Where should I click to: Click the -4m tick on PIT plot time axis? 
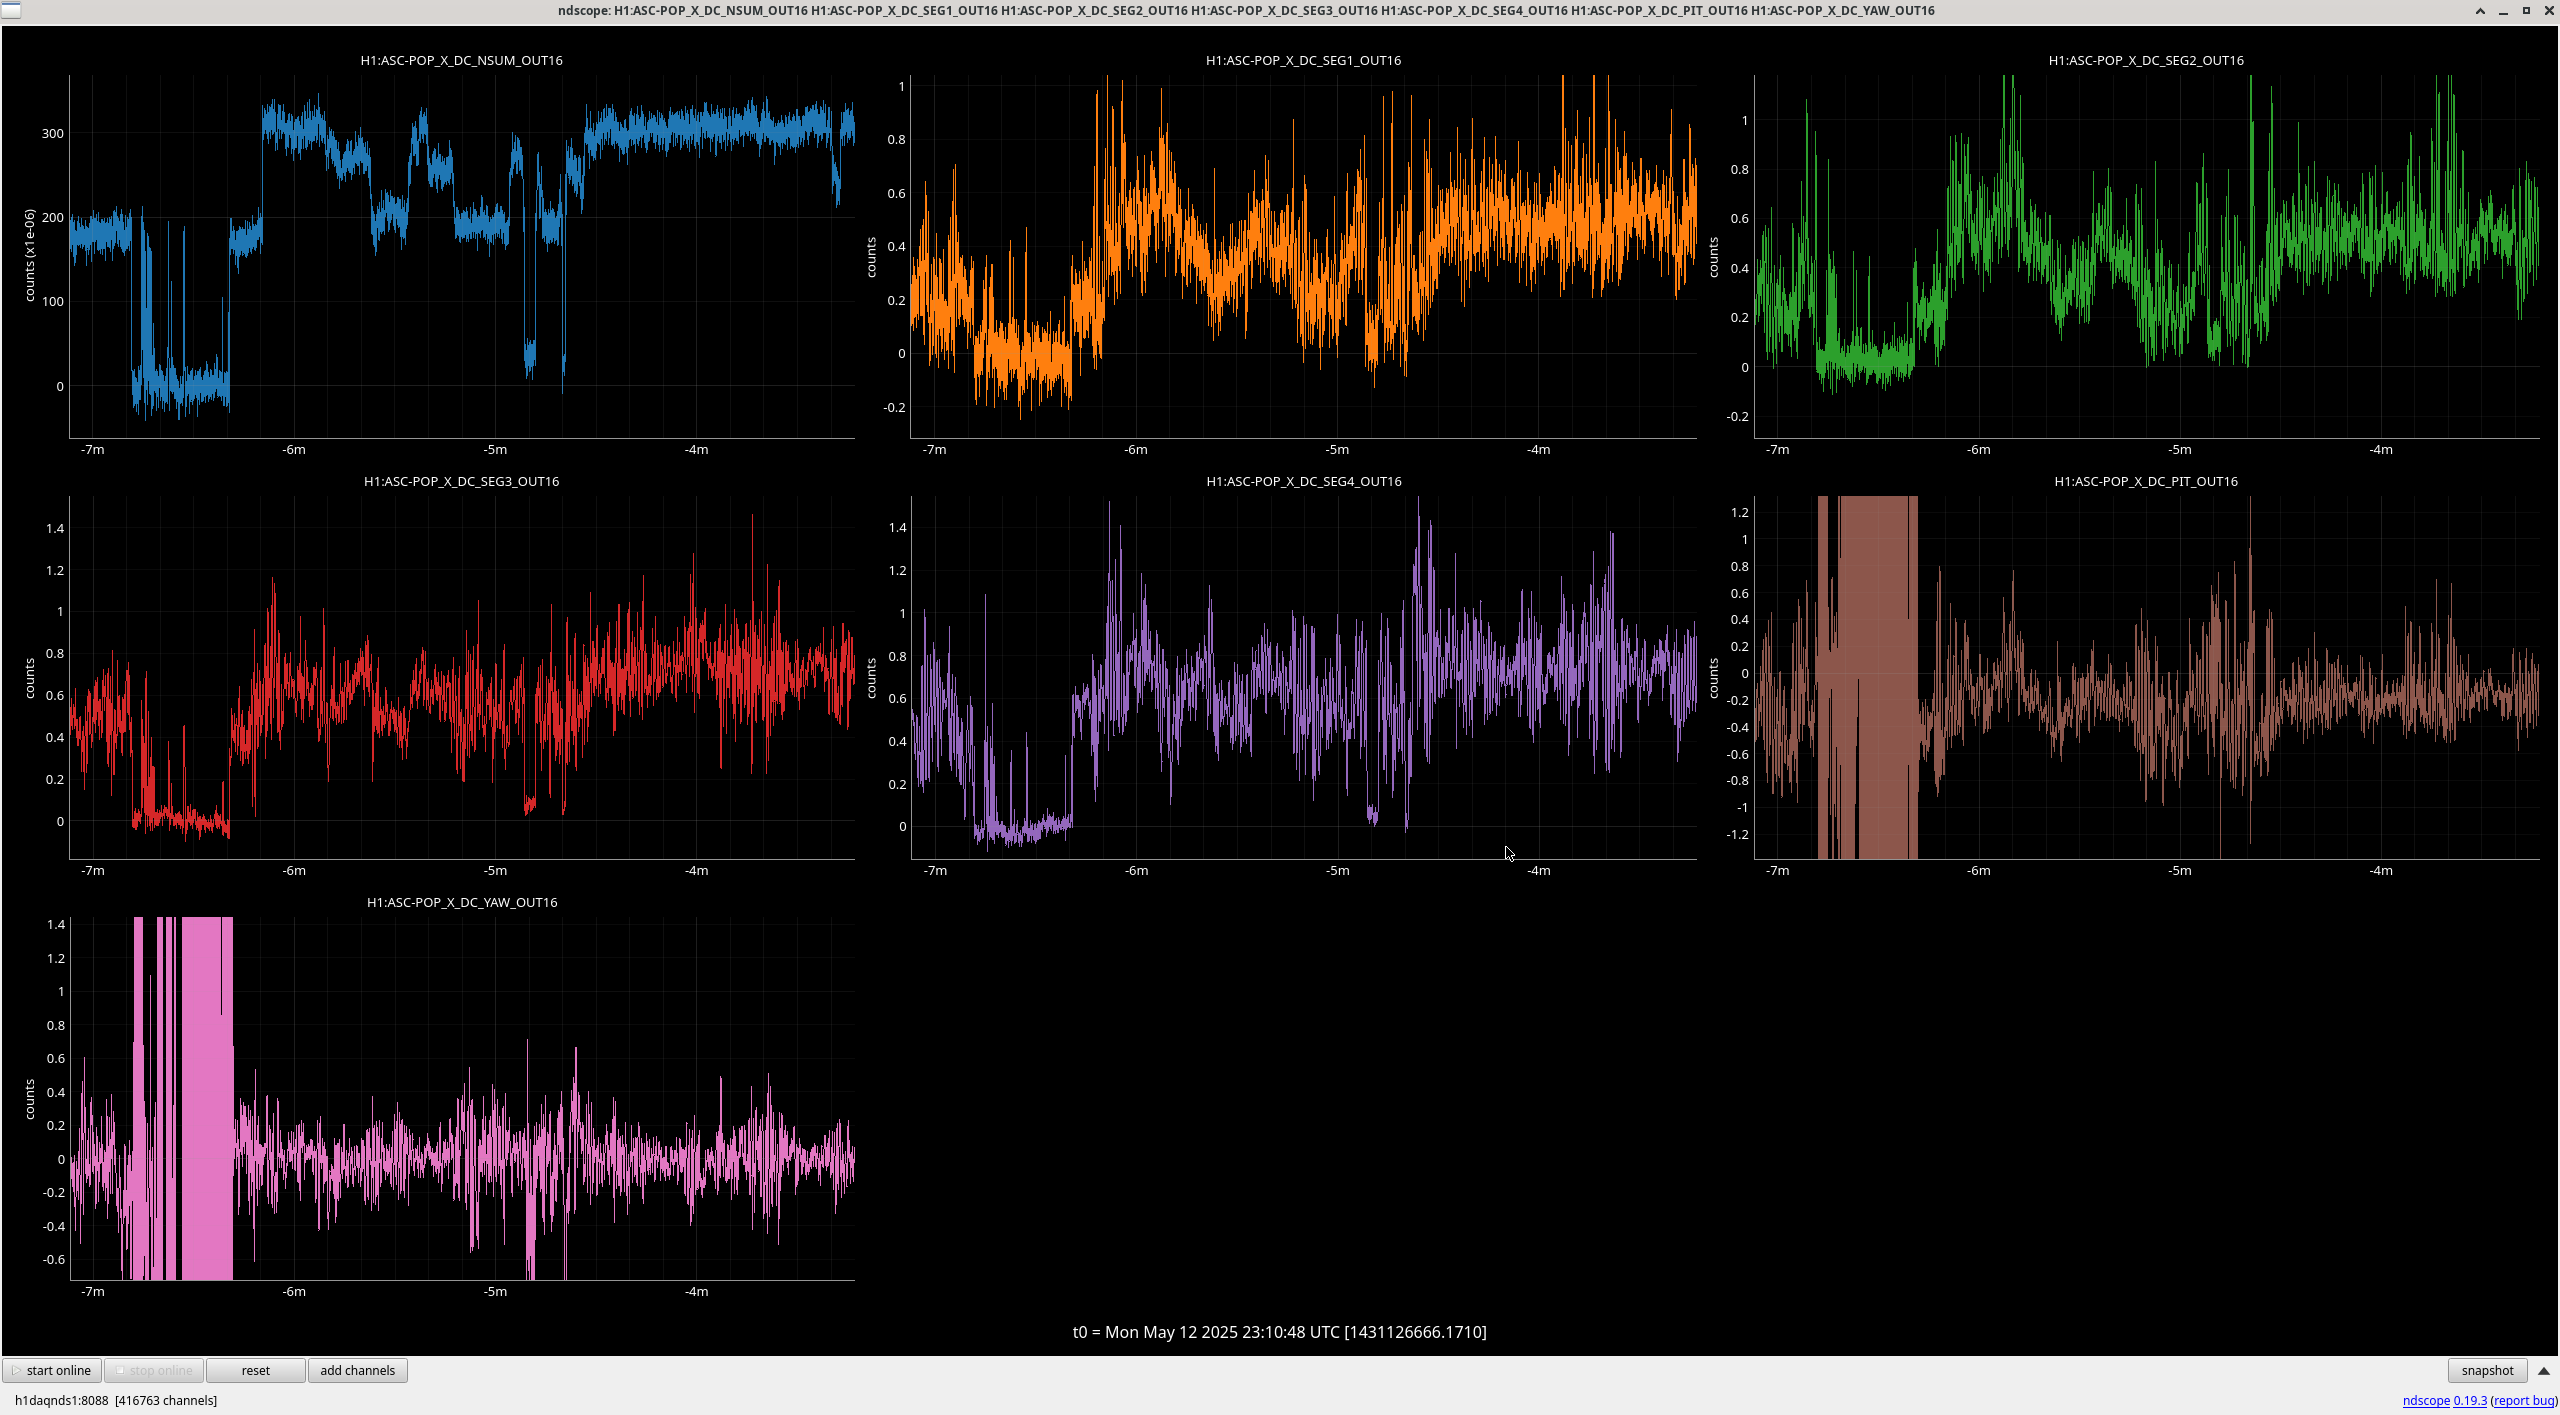click(x=2381, y=871)
